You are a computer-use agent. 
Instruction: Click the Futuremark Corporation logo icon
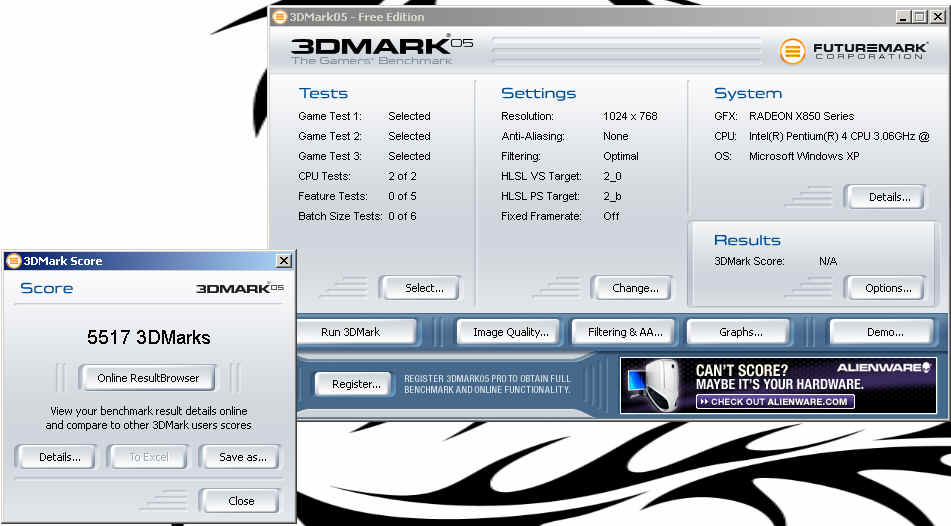(x=792, y=51)
